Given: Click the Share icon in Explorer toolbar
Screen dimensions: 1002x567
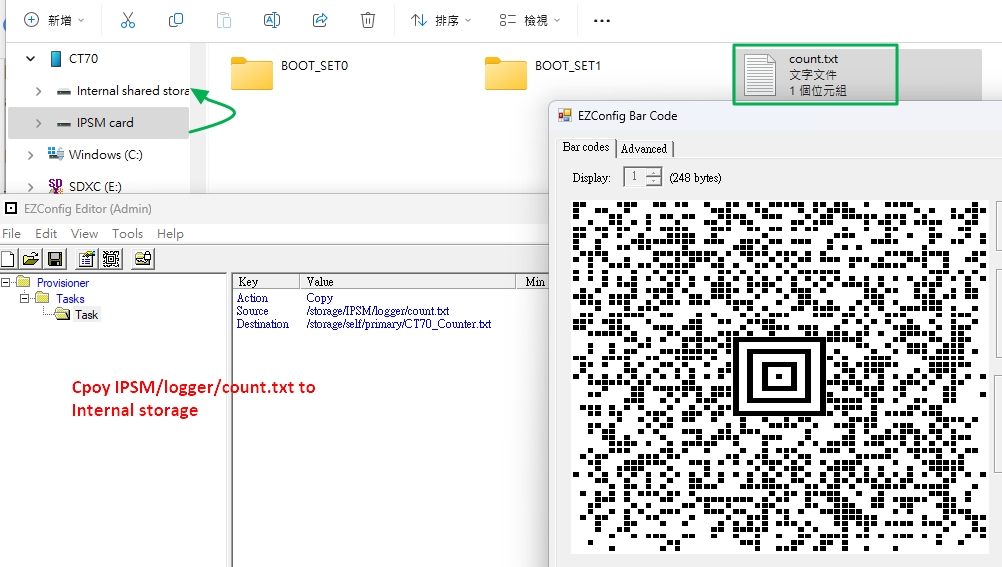Looking at the screenshot, I should coord(320,20).
